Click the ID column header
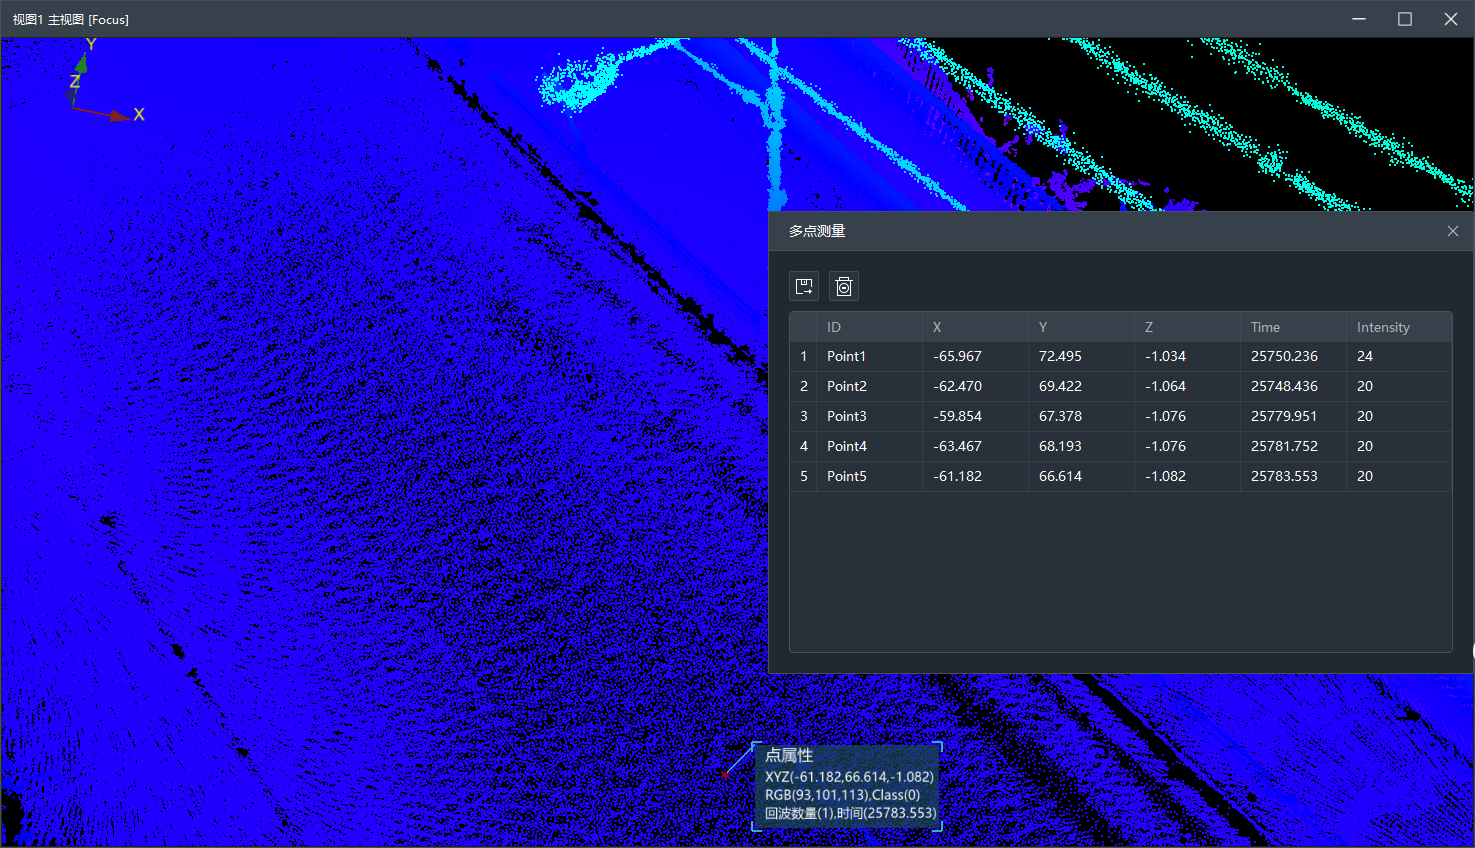 click(x=834, y=327)
